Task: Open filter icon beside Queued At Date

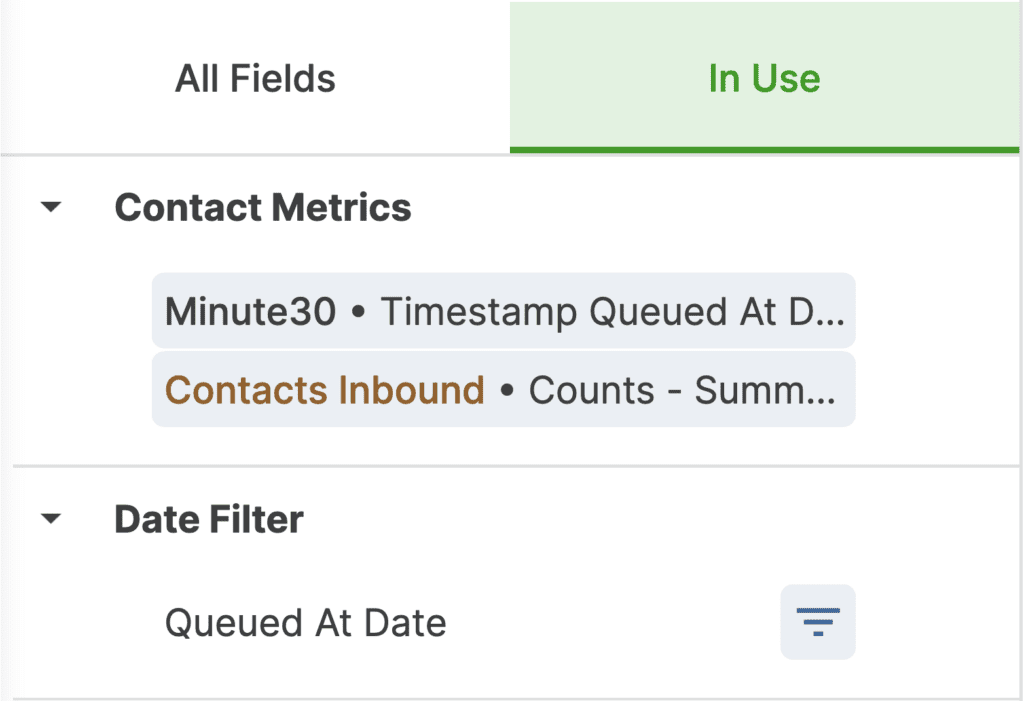Action: (818, 621)
